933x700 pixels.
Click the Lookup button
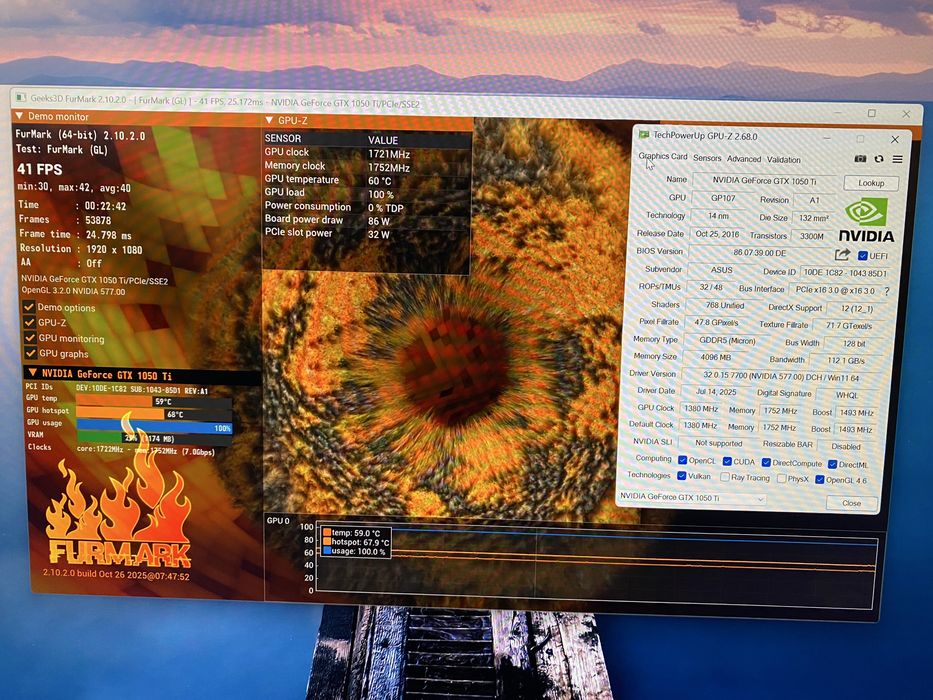tap(871, 183)
